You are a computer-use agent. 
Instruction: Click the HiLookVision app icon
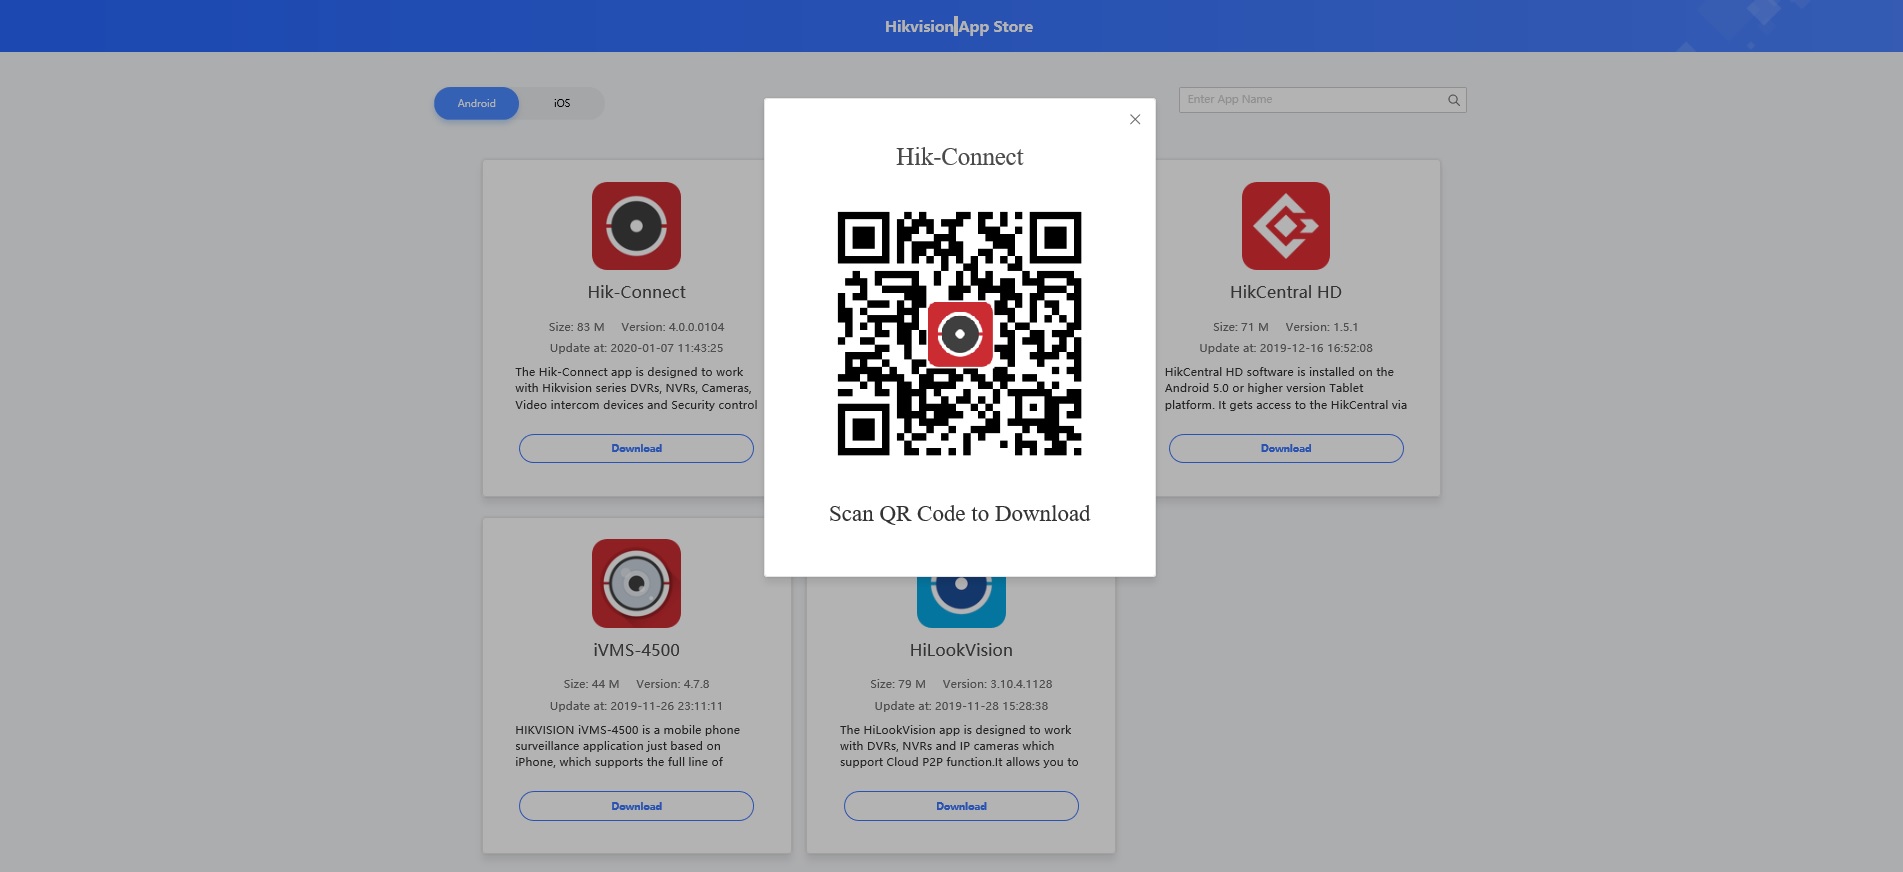(x=961, y=600)
